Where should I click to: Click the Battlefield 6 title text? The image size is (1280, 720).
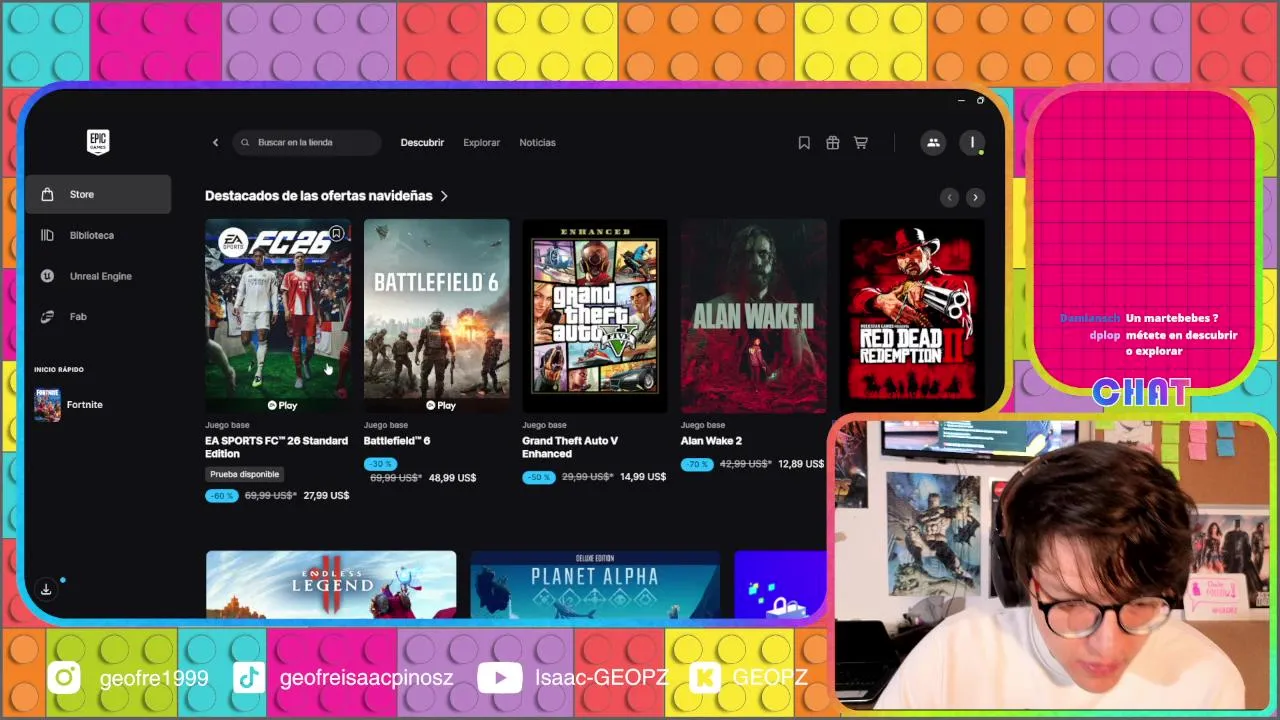pyautogui.click(x=397, y=441)
